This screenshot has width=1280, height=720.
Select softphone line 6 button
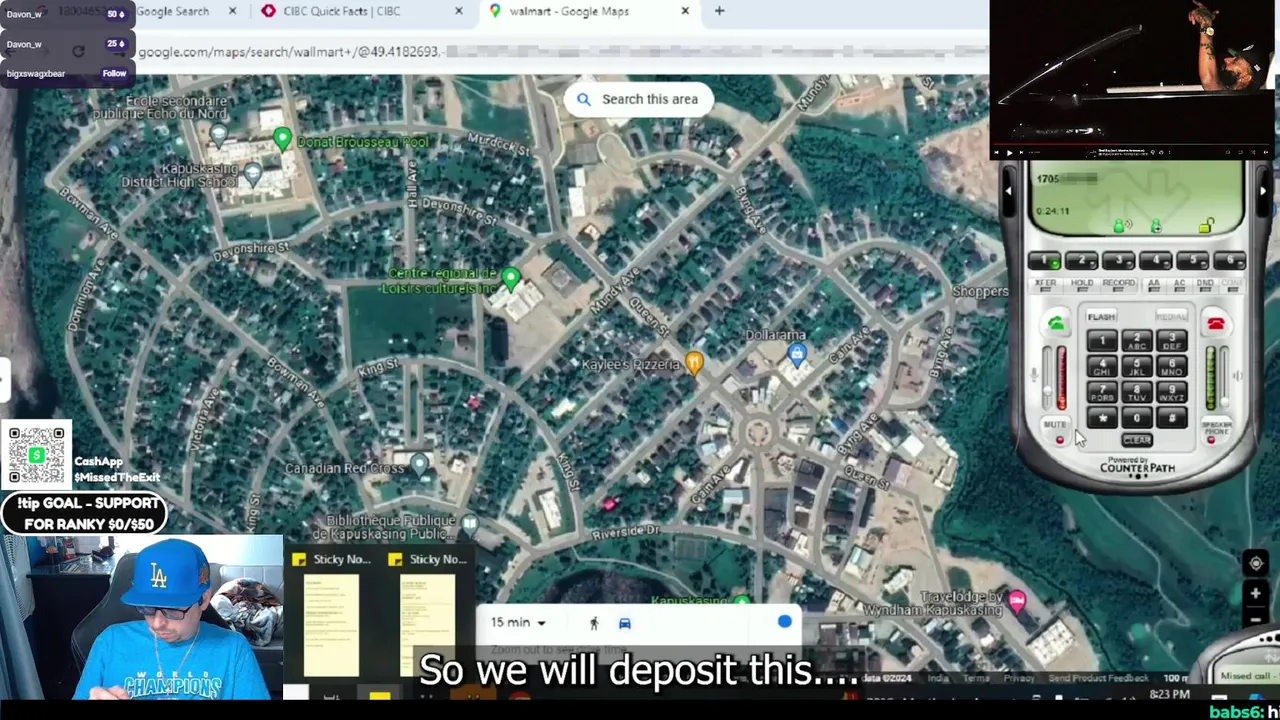[1230, 260]
